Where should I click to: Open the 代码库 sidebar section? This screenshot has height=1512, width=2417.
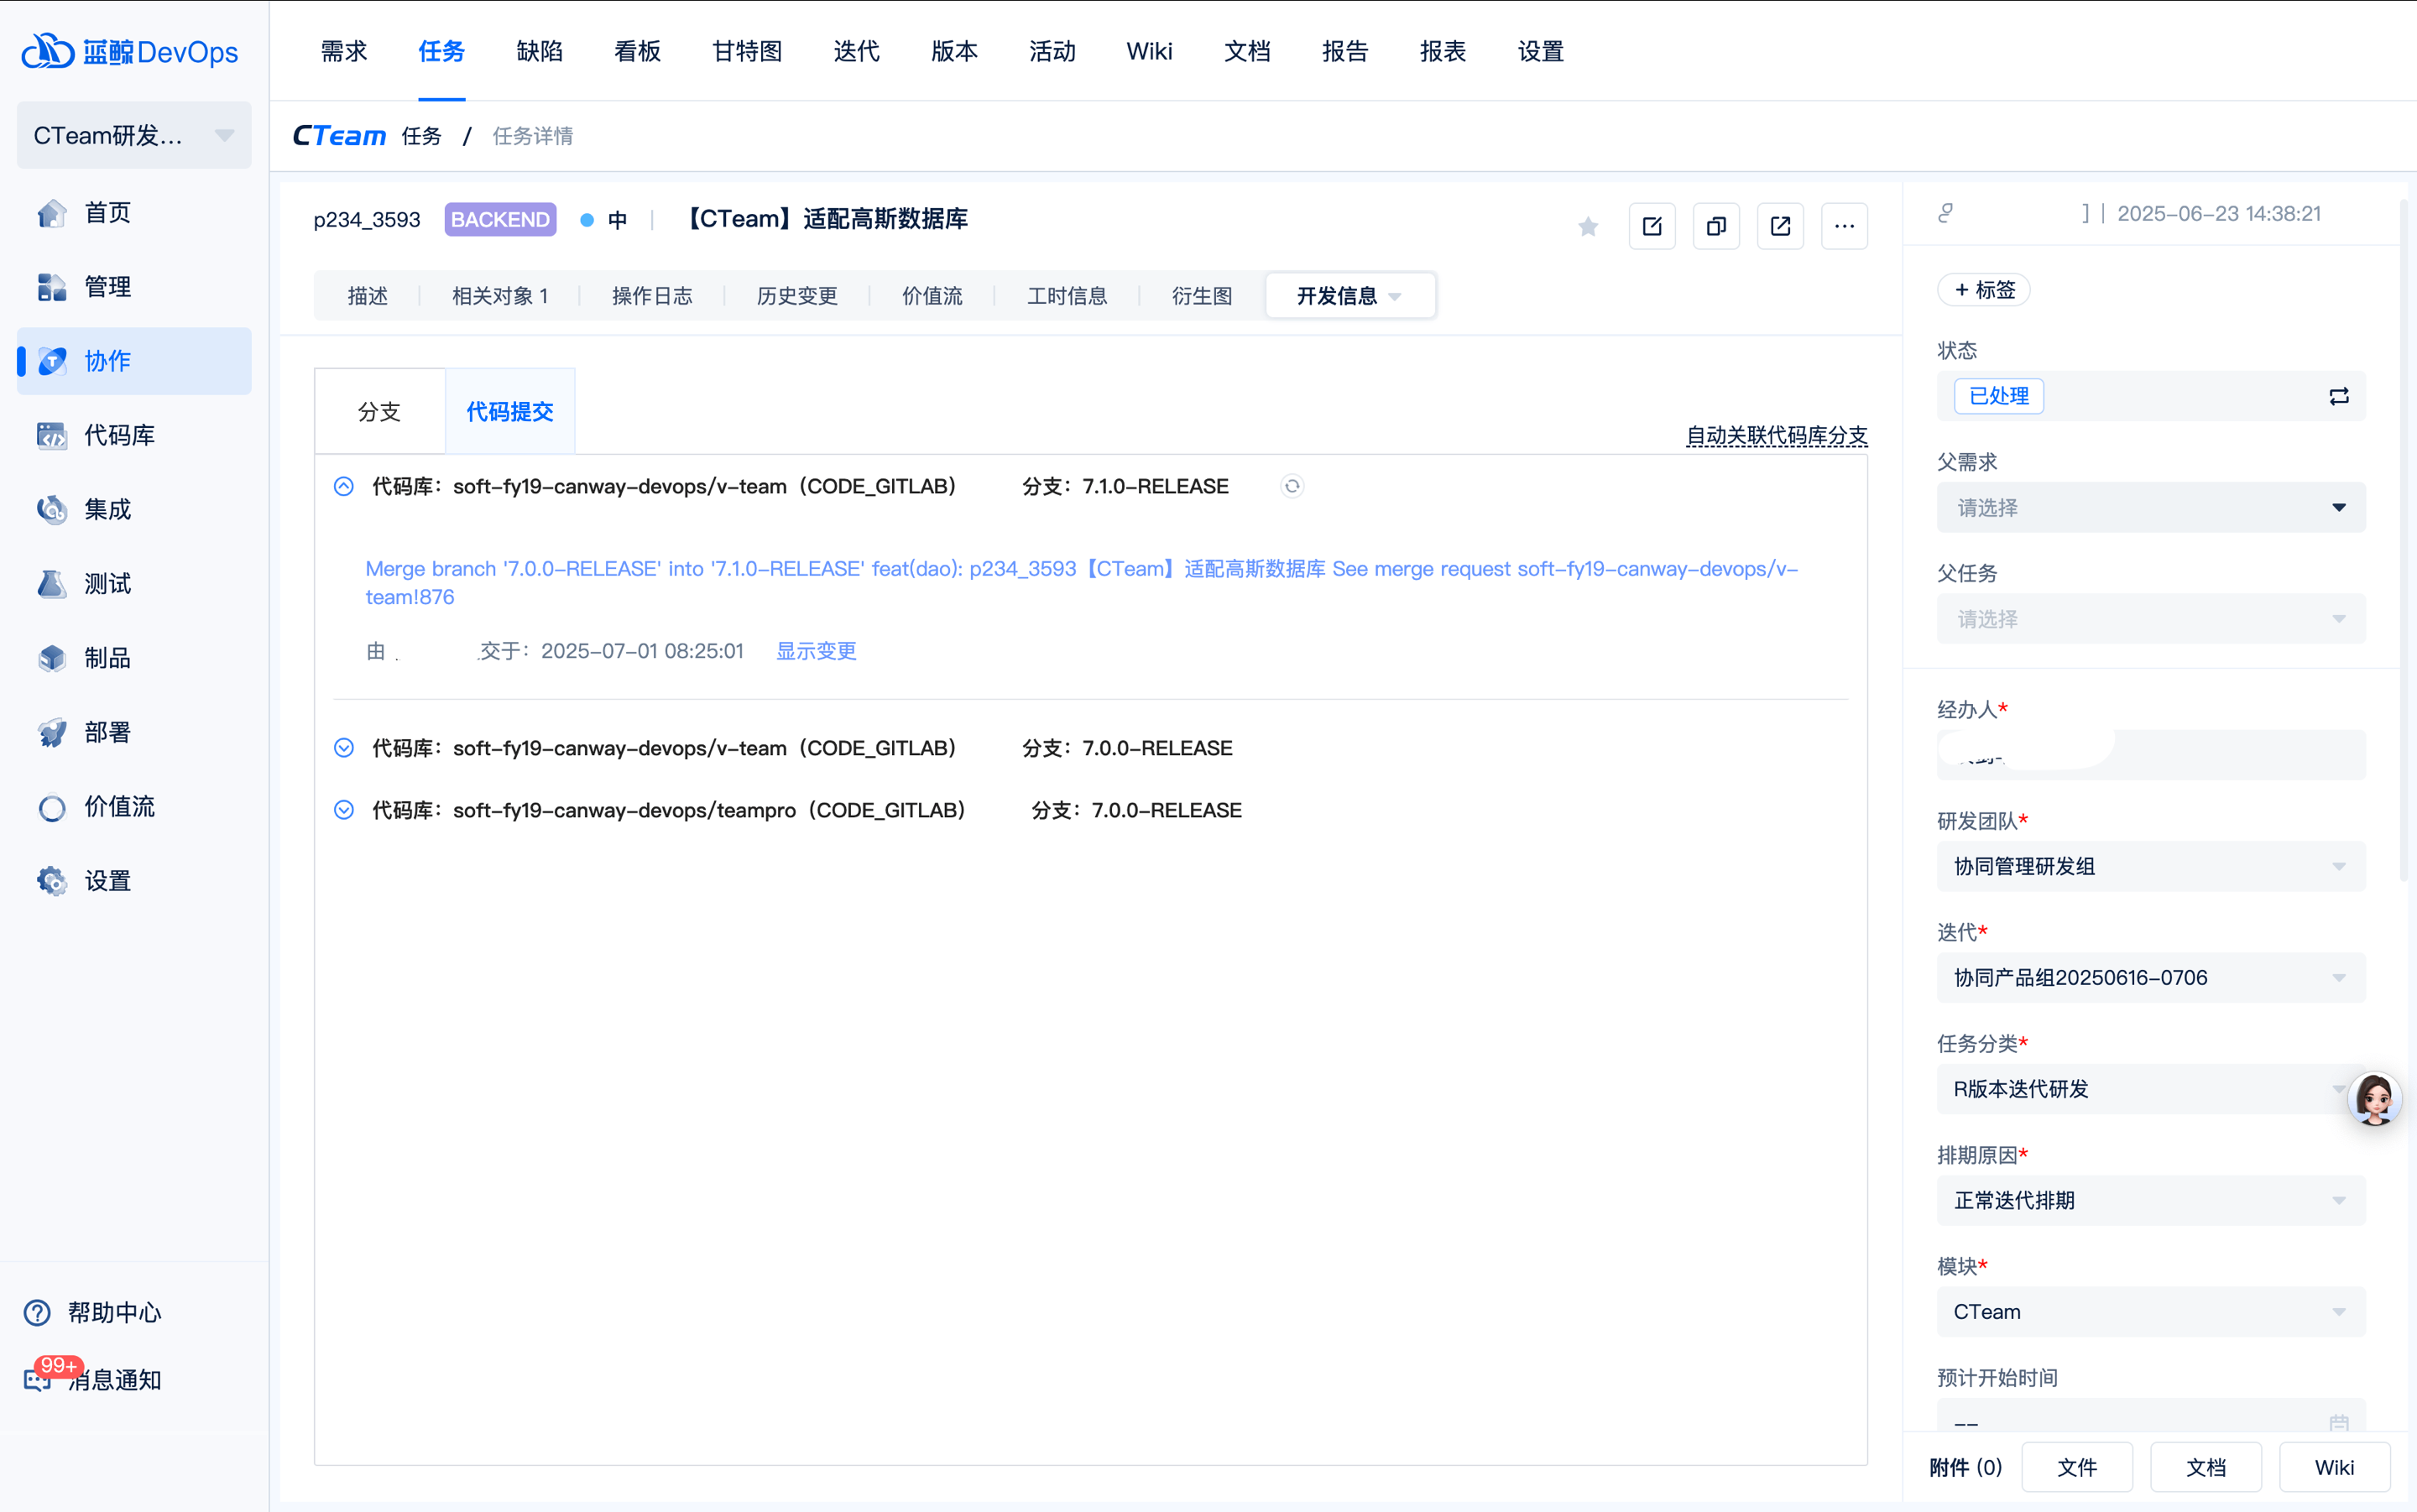(120, 435)
